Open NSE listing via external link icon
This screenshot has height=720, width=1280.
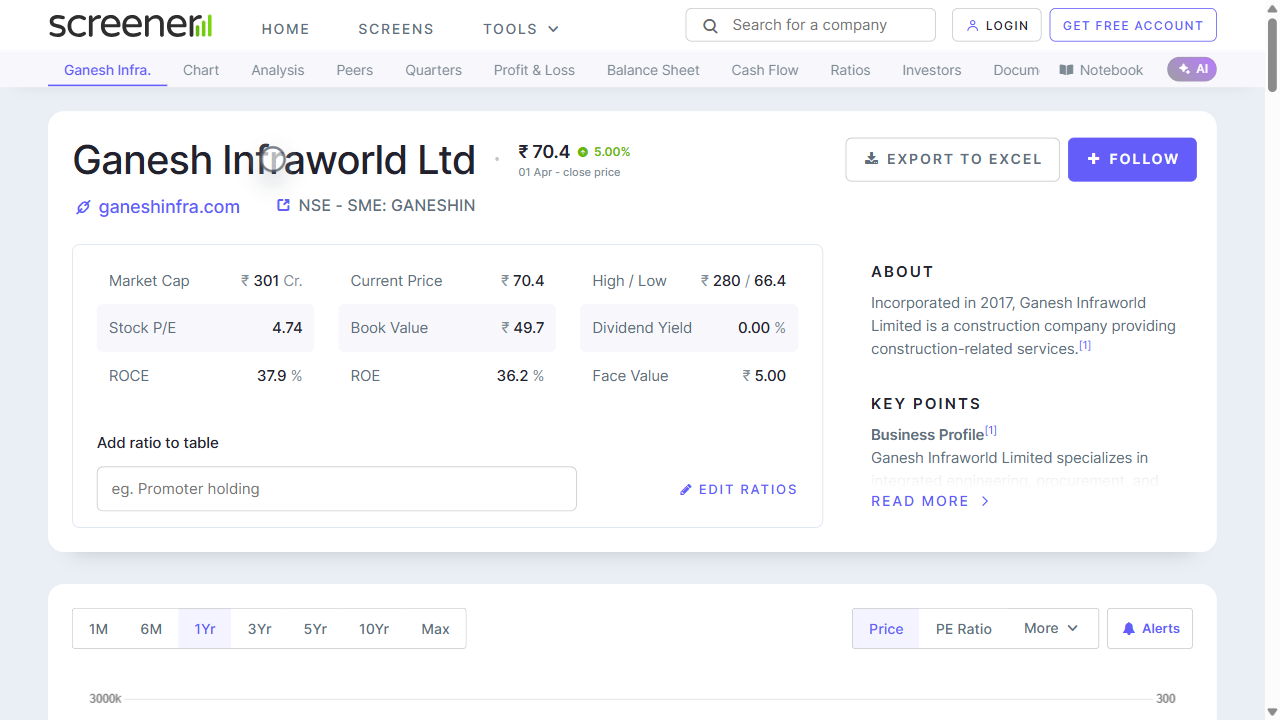283,204
